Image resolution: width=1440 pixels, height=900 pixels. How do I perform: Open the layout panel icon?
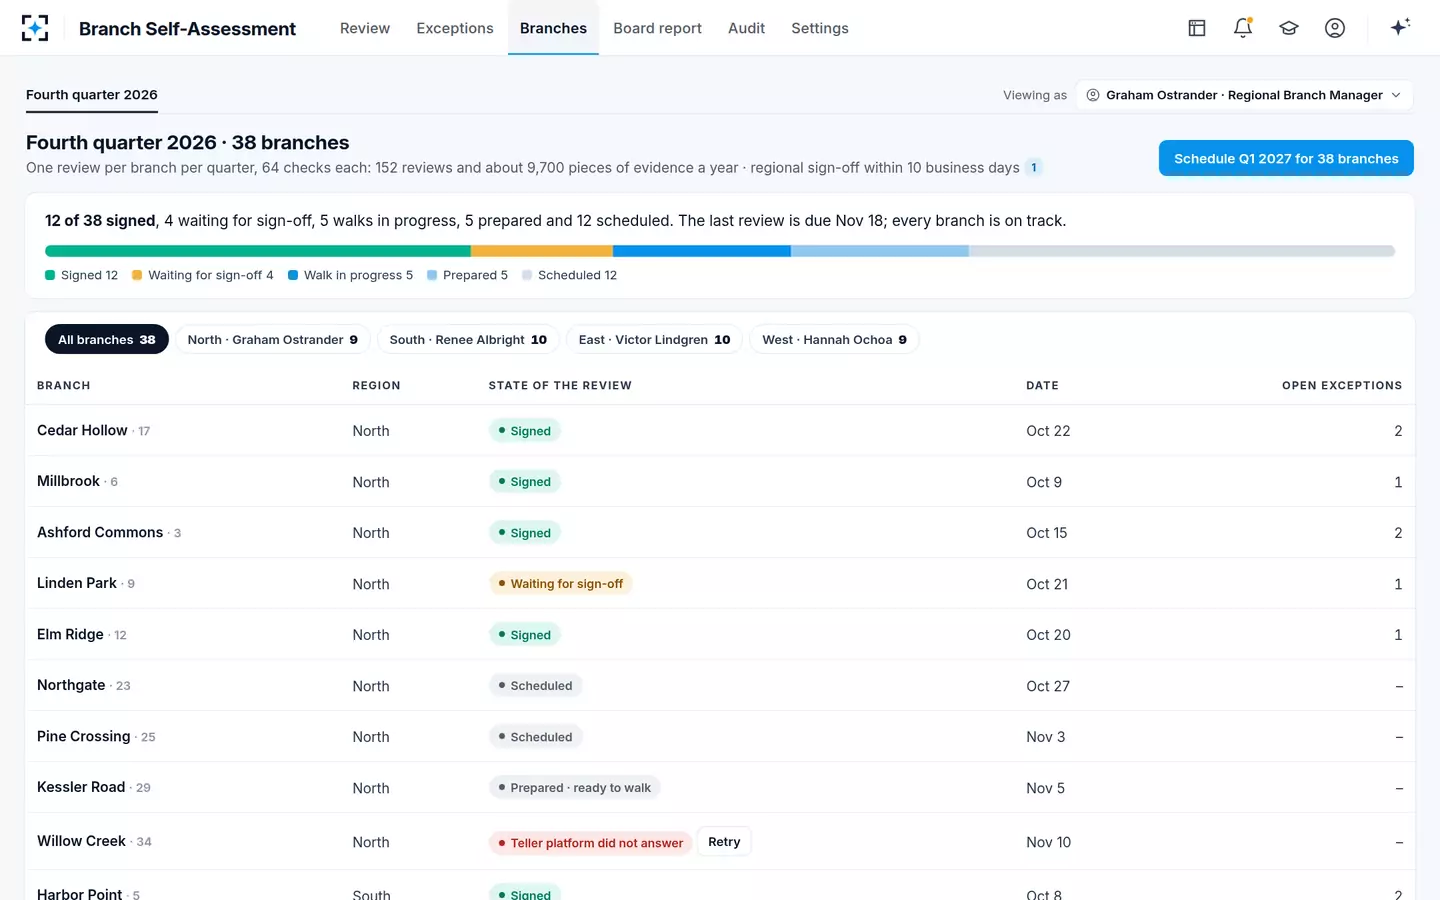[1197, 28]
